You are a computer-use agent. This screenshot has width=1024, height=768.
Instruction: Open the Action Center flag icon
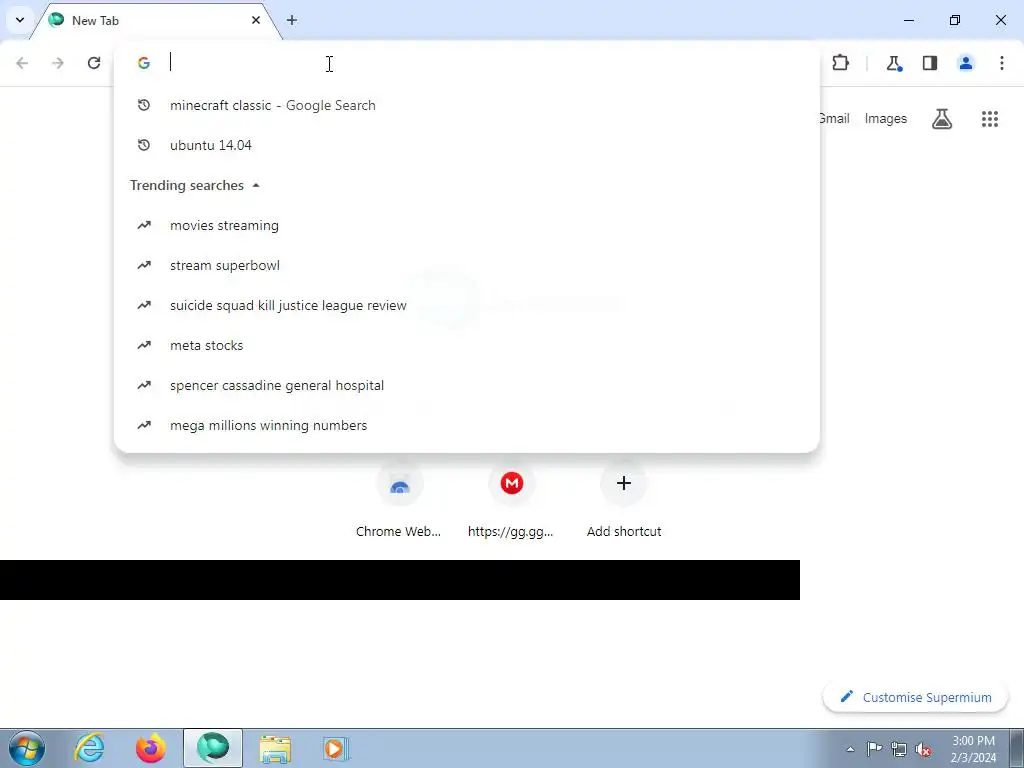tap(874, 749)
